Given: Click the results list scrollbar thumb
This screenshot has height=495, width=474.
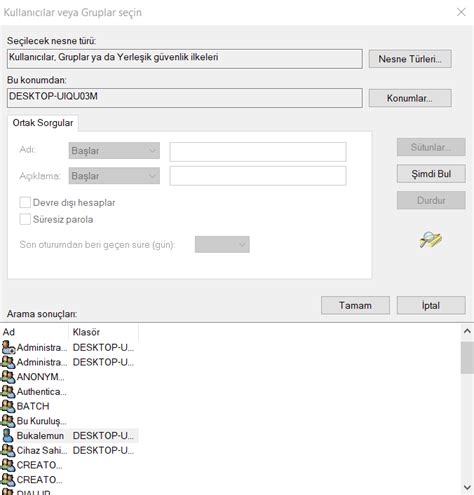Looking at the screenshot, I should (x=467, y=358).
